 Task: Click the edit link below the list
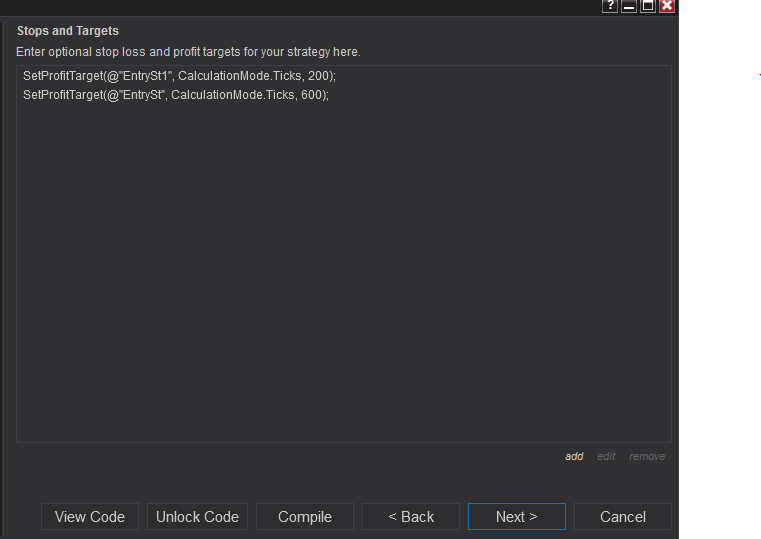[606, 457]
